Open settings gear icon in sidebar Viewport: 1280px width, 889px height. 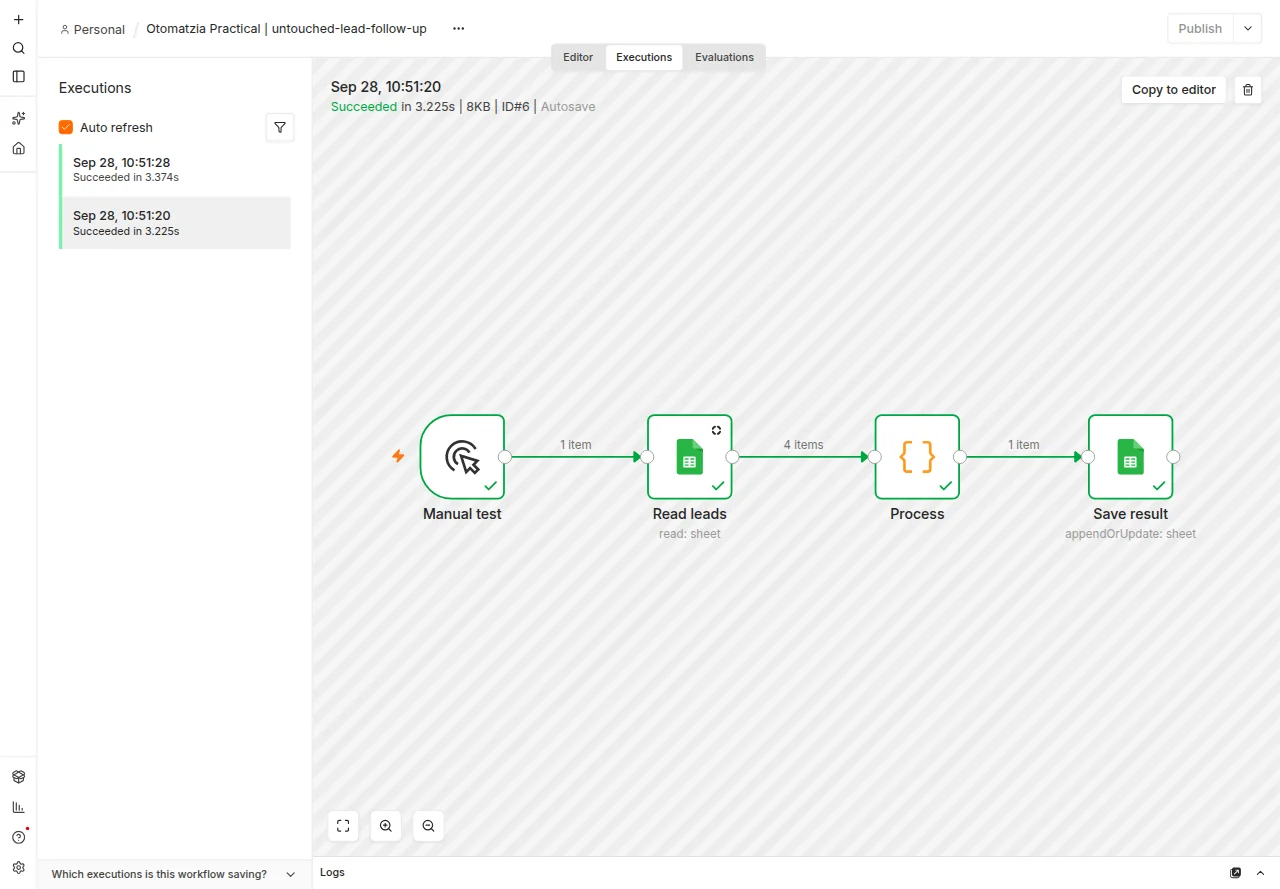coord(18,867)
